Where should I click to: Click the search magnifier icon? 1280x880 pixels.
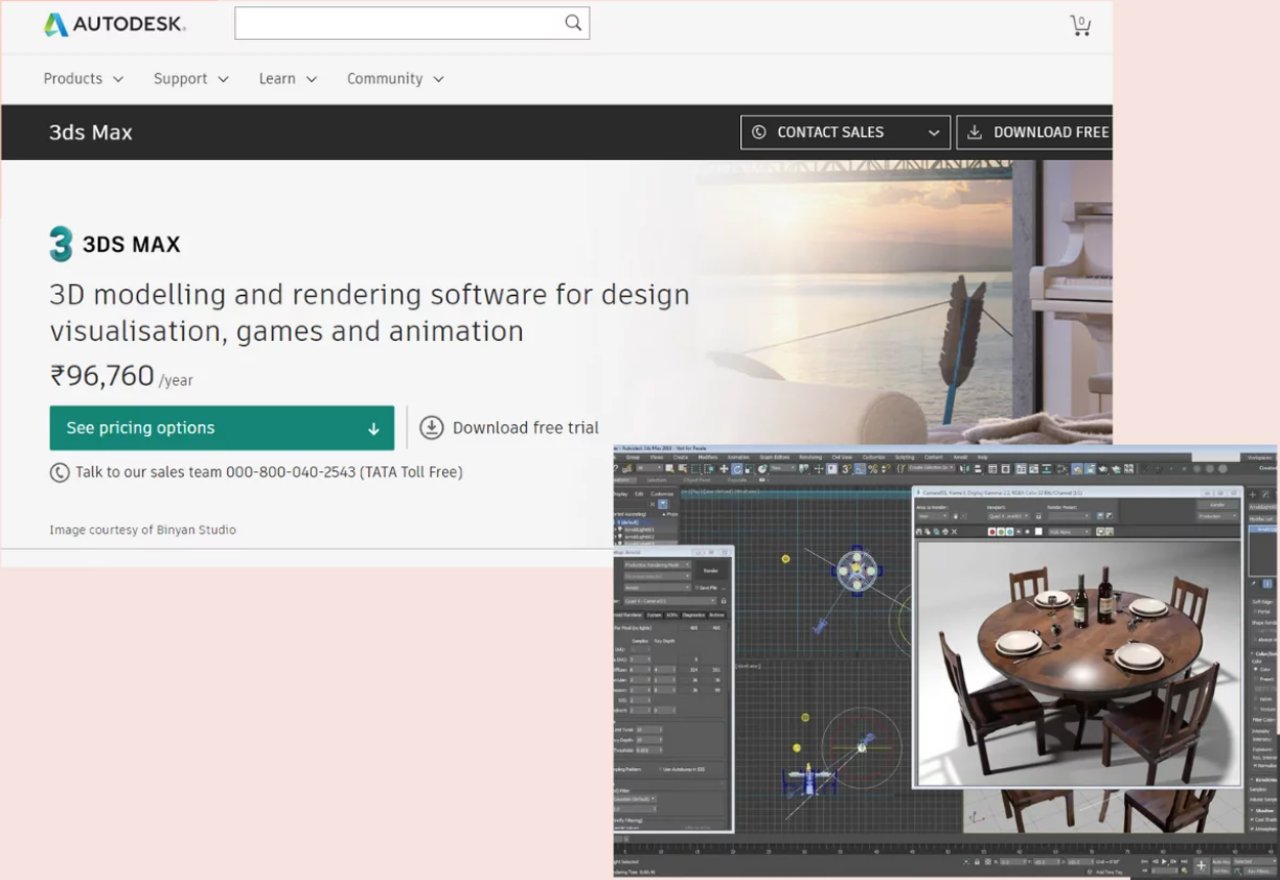573,22
